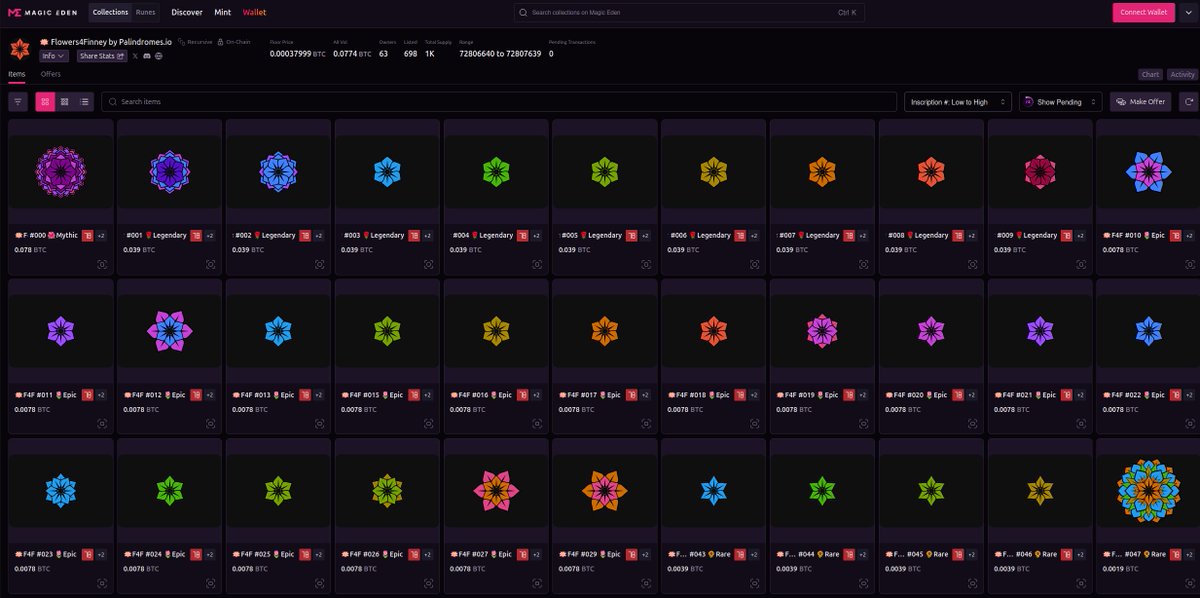Go to Mint
The width and height of the screenshot is (1200, 598).
pos(223,12)
